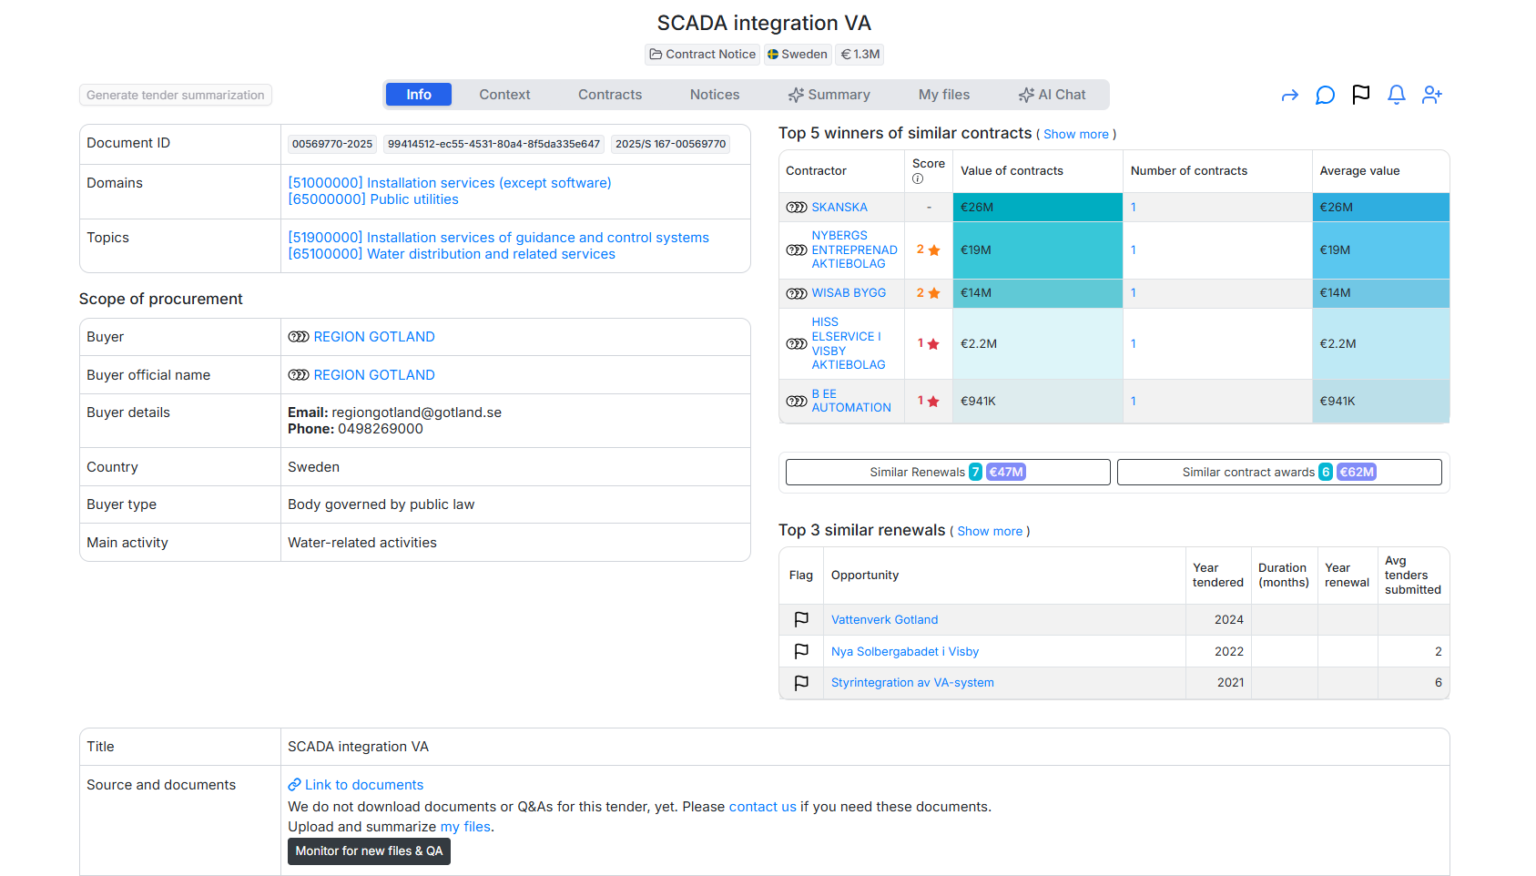Click Monitor for new files & QA
This screenshot has height=876, width=1536.
[368, 851]
